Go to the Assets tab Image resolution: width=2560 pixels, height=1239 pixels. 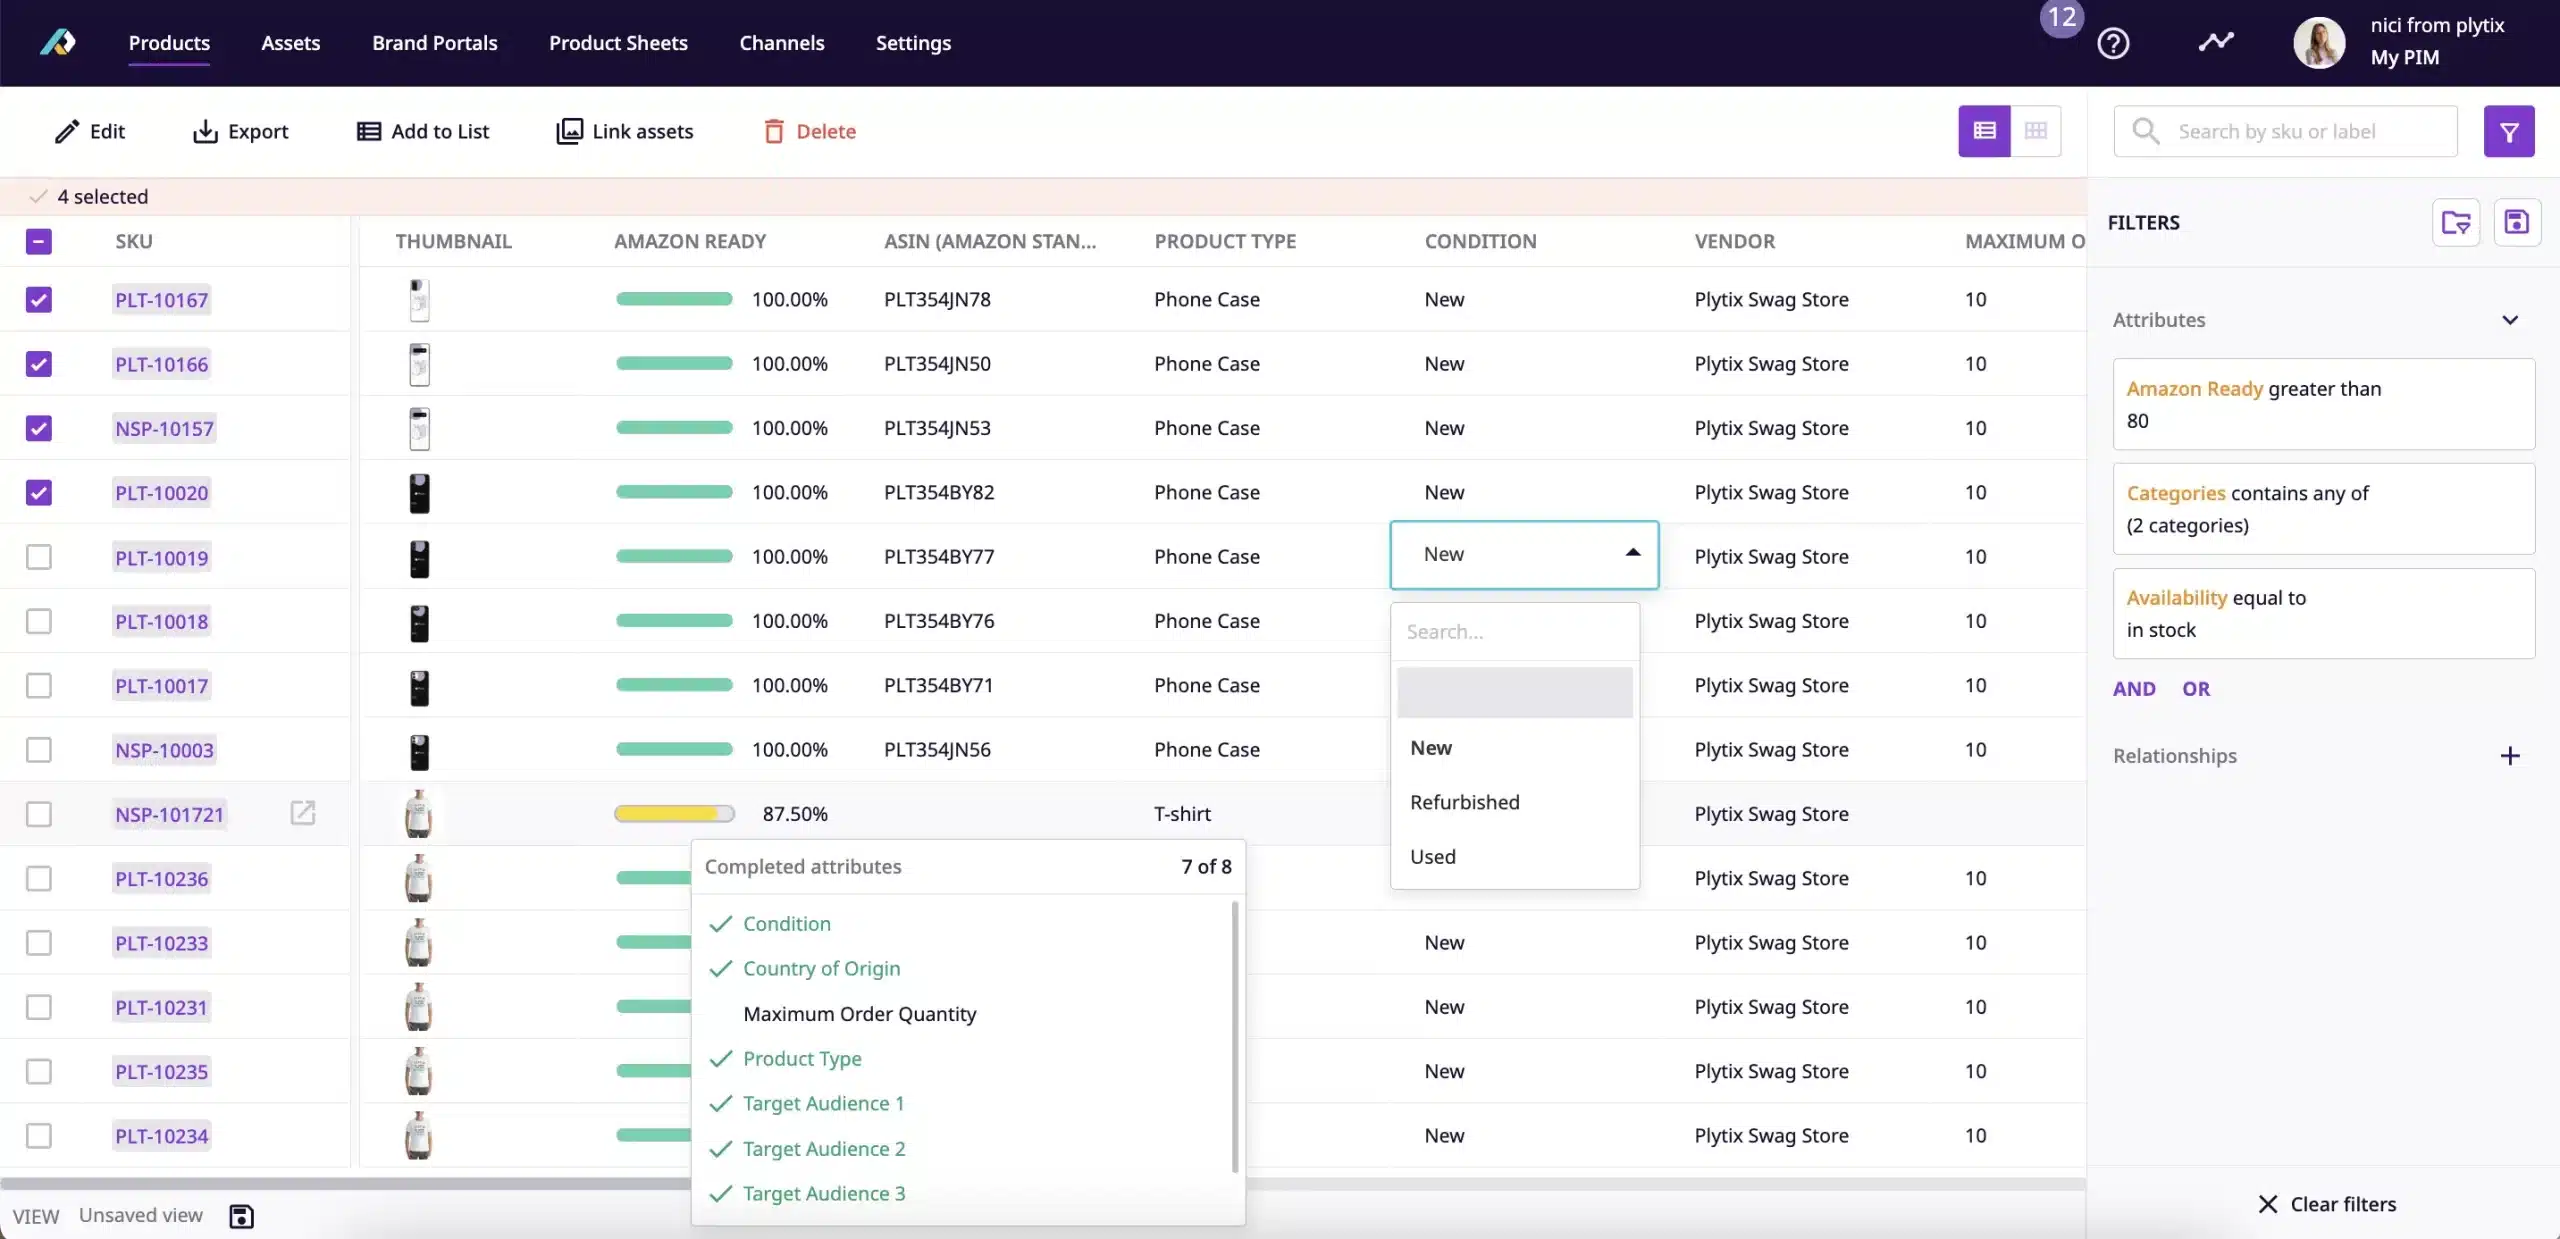[x=291, y=43]
